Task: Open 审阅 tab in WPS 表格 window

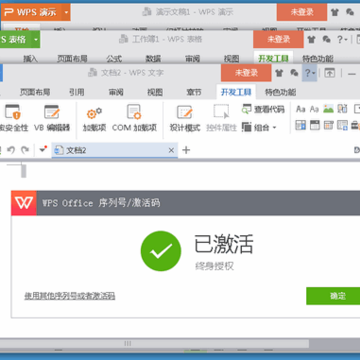Action: point(192,59)
